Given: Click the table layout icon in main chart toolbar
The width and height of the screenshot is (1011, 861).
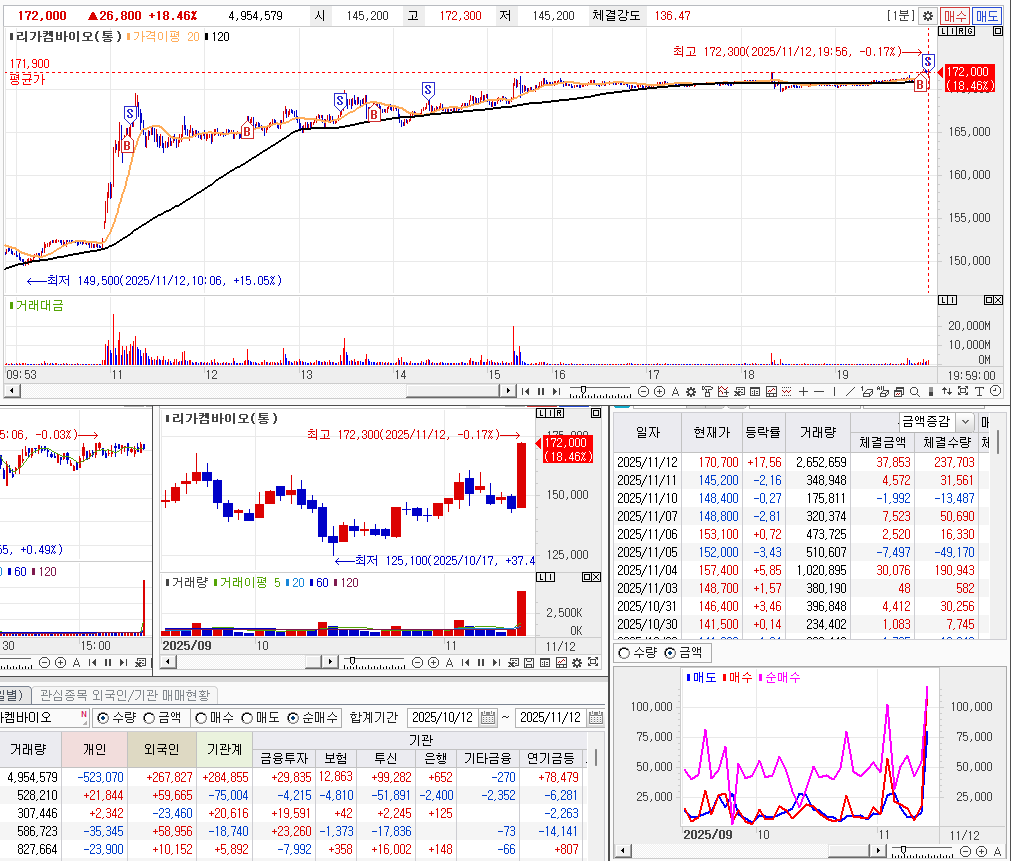Looking at the screenshot, I should [754, 391].
